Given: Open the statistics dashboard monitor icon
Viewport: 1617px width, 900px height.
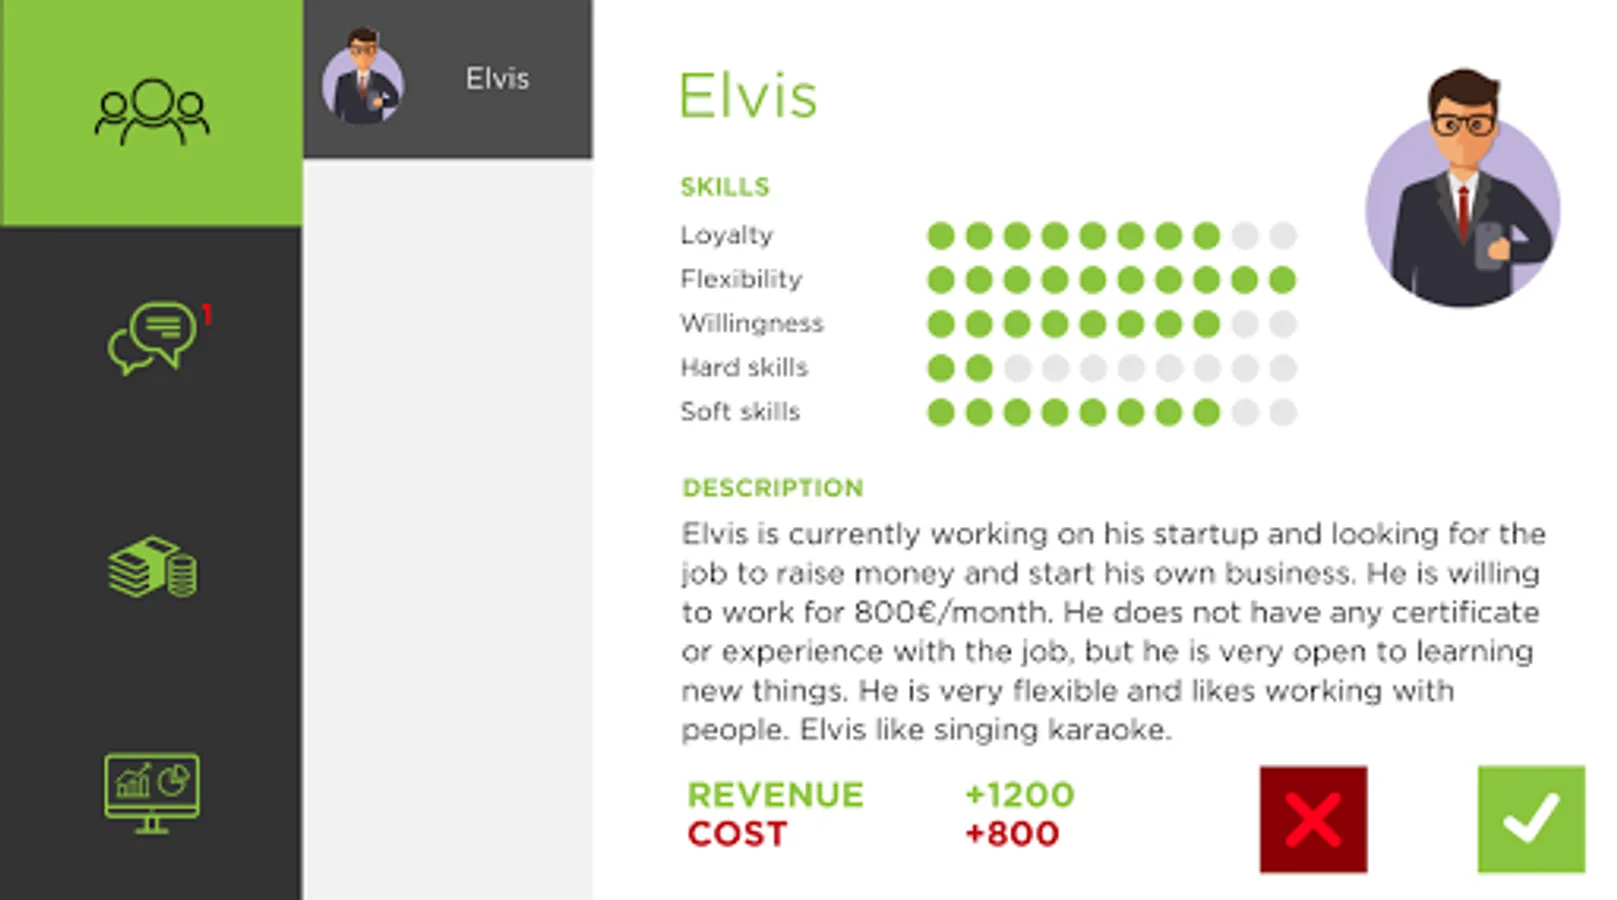Looking at the screenshot, I should coord(152,791).
